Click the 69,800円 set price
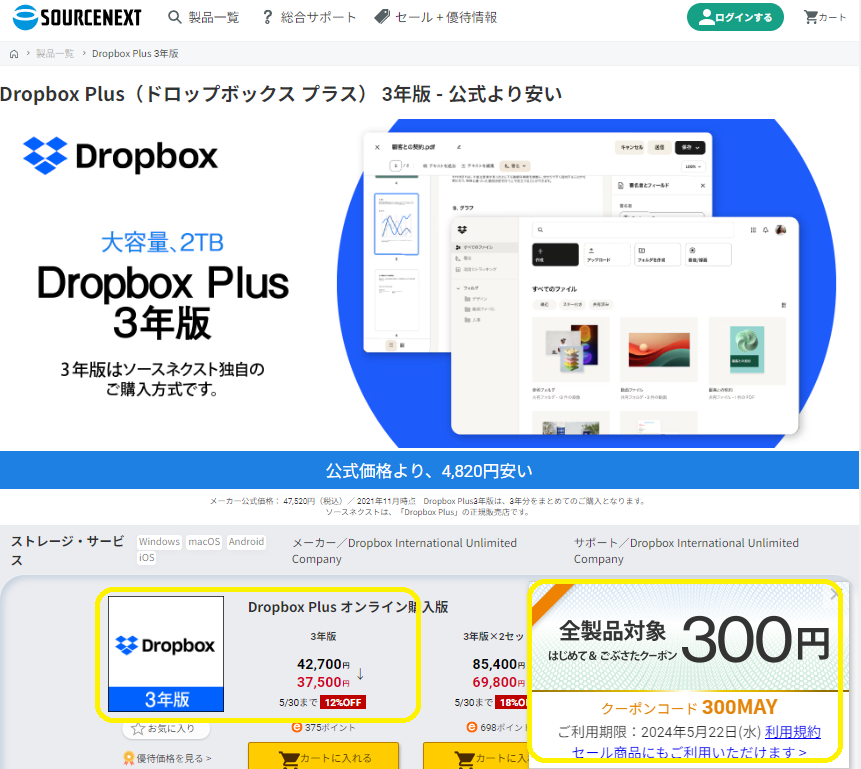The height and width of the screenshot is (769, 861). (499, 682)
